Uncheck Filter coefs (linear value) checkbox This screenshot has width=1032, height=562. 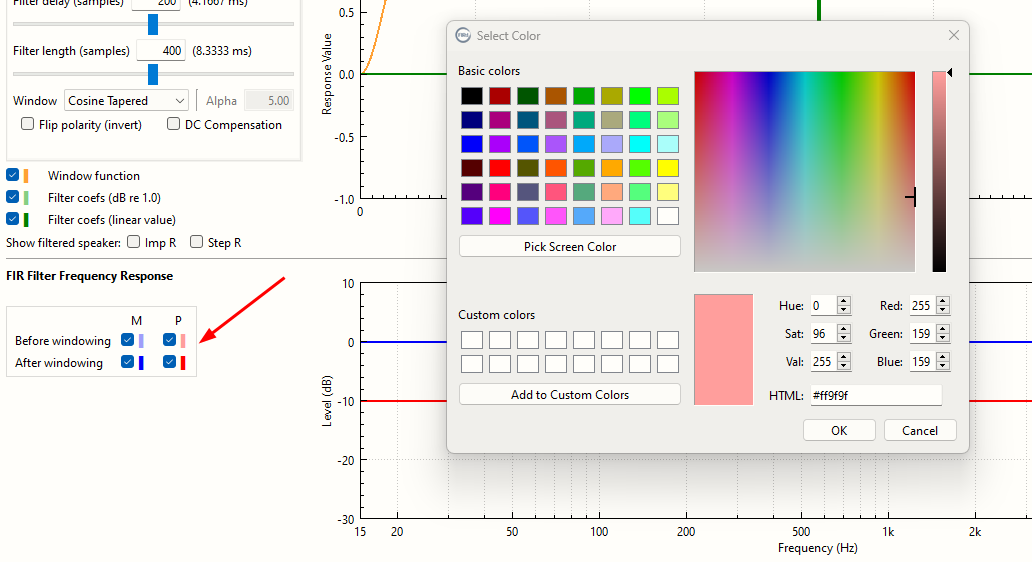pos(13,218)
